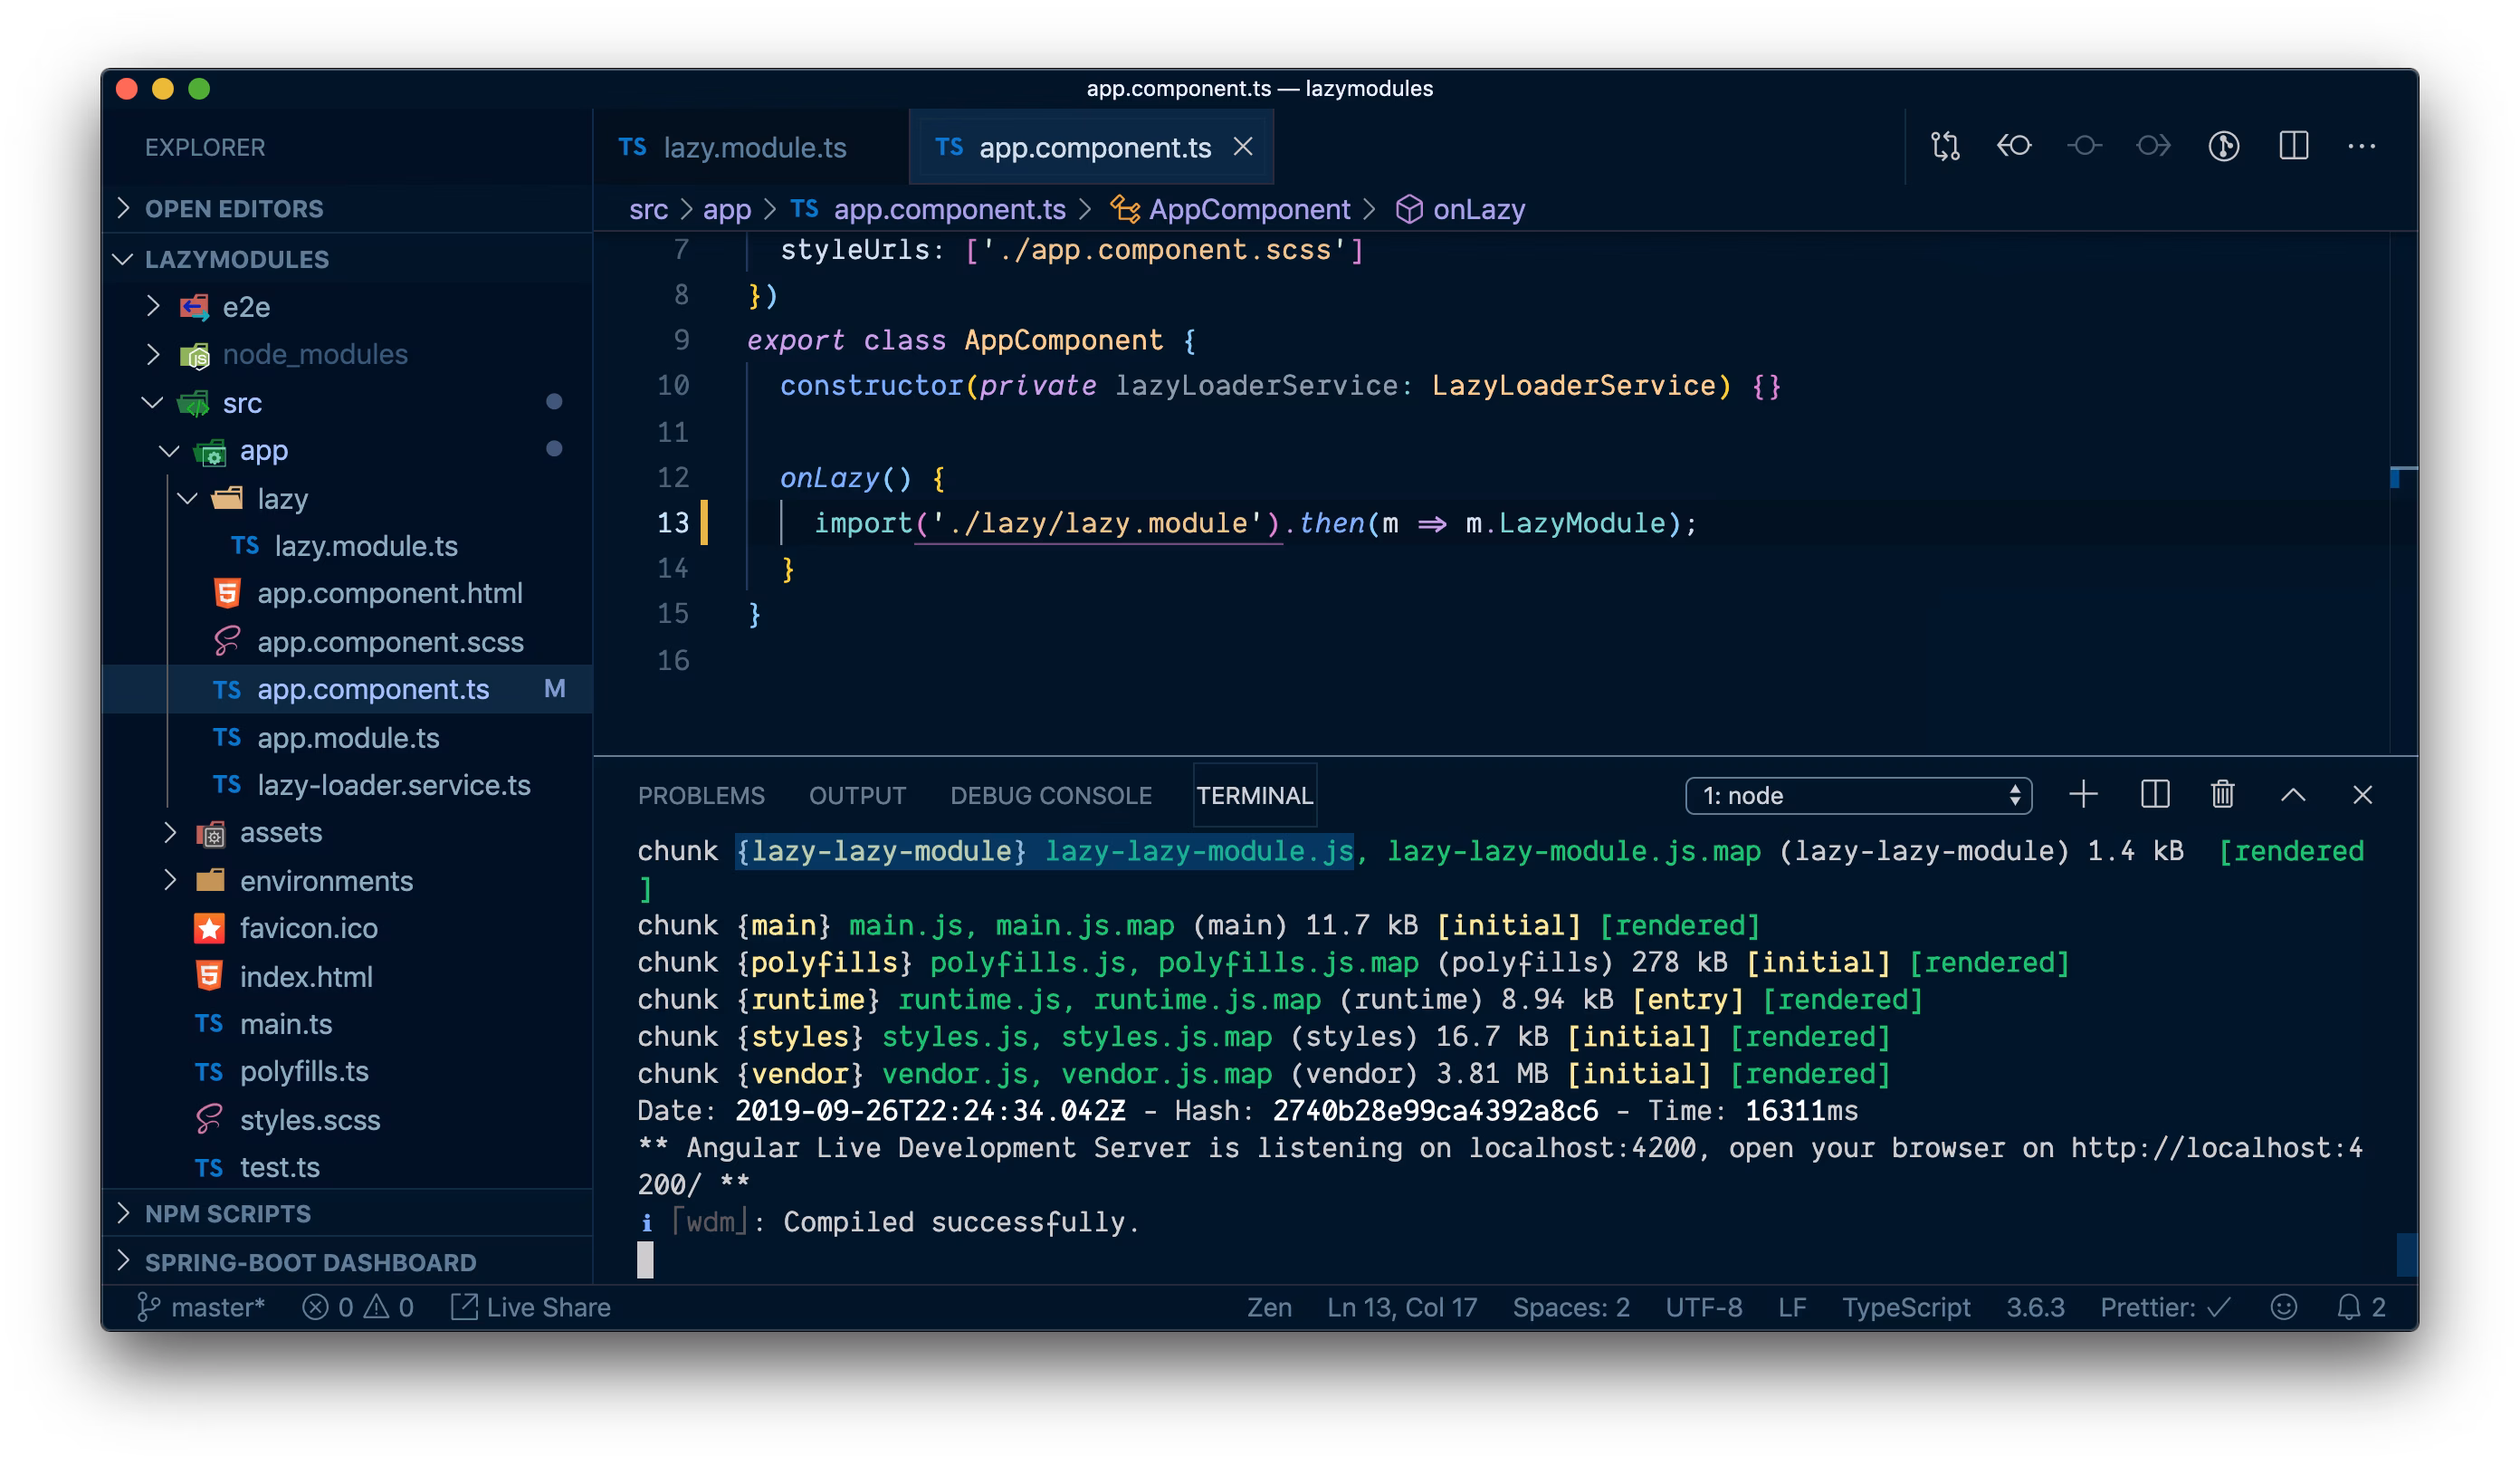Toggle the Prettier formatter status item

pos(2164,1307)
